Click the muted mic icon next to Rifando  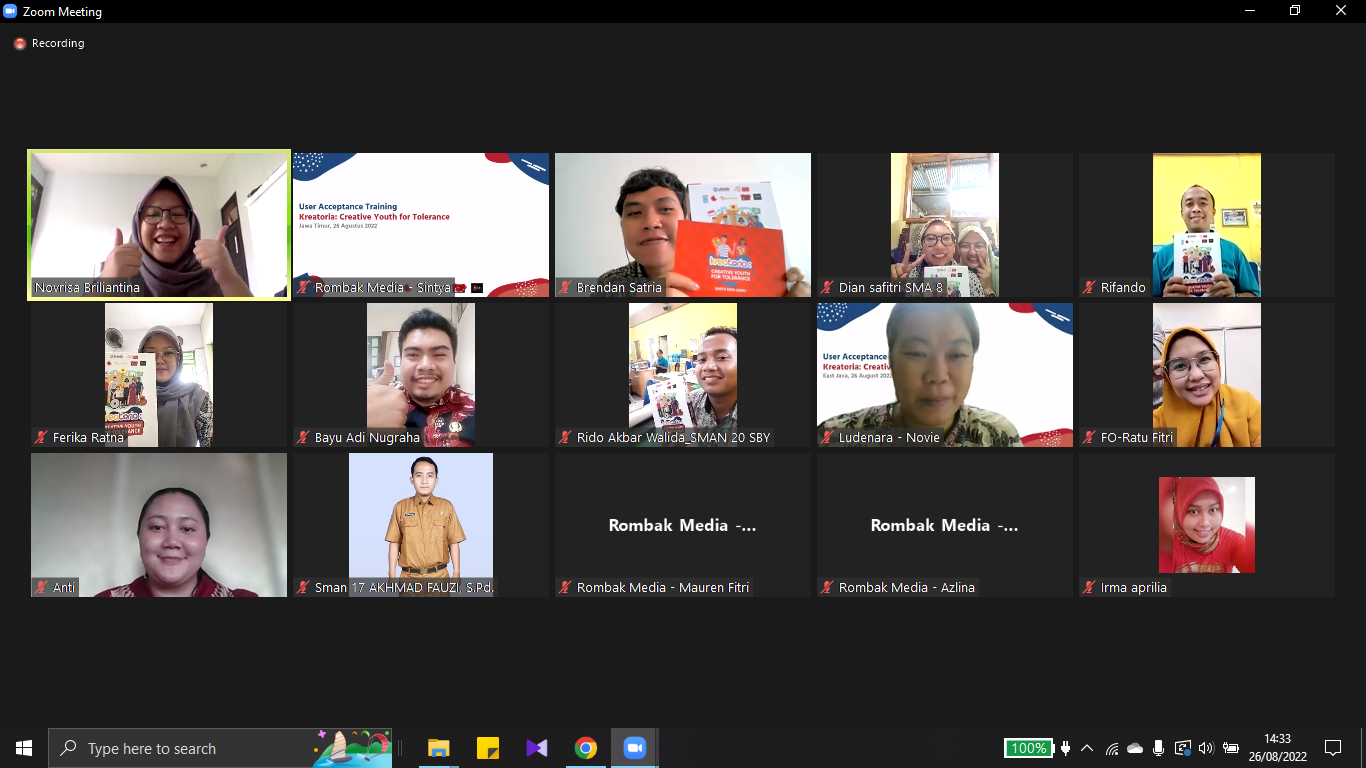[x=1090, y=288]
